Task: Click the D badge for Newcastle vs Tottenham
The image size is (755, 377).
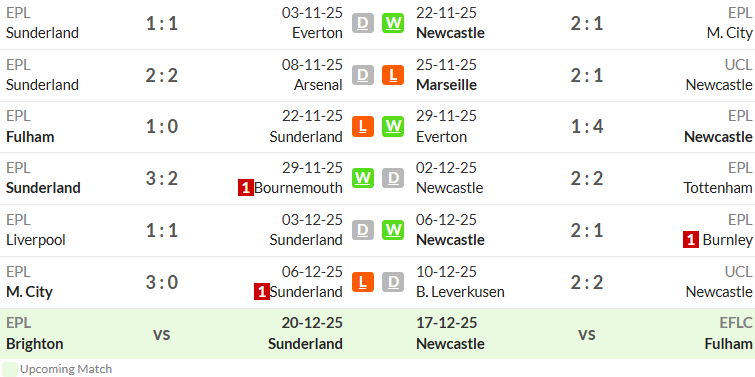Action: pos(393,178)
